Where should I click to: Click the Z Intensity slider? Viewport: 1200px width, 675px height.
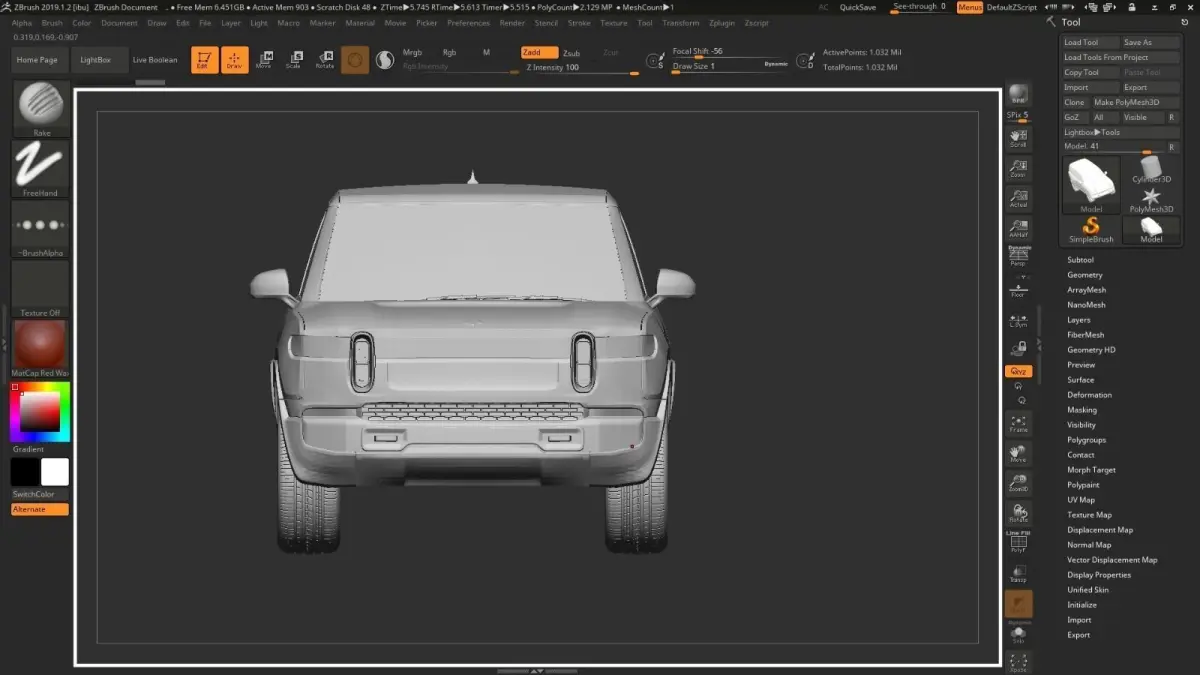click(x=579, y=68)
